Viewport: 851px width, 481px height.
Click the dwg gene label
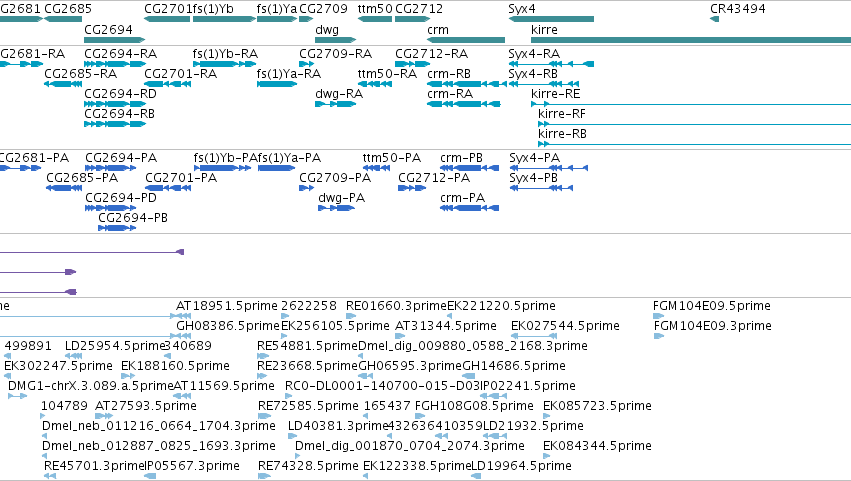(327, 29)
